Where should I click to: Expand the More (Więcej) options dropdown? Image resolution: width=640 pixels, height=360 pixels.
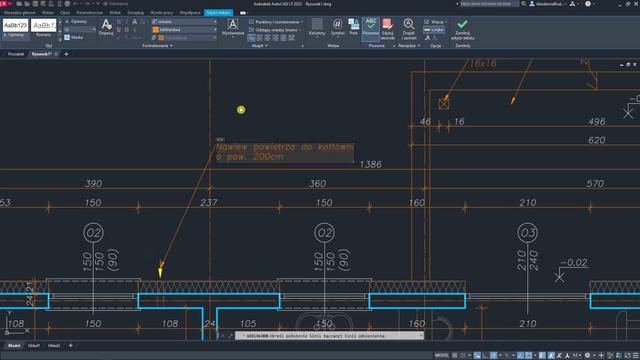tap(435, 22)
